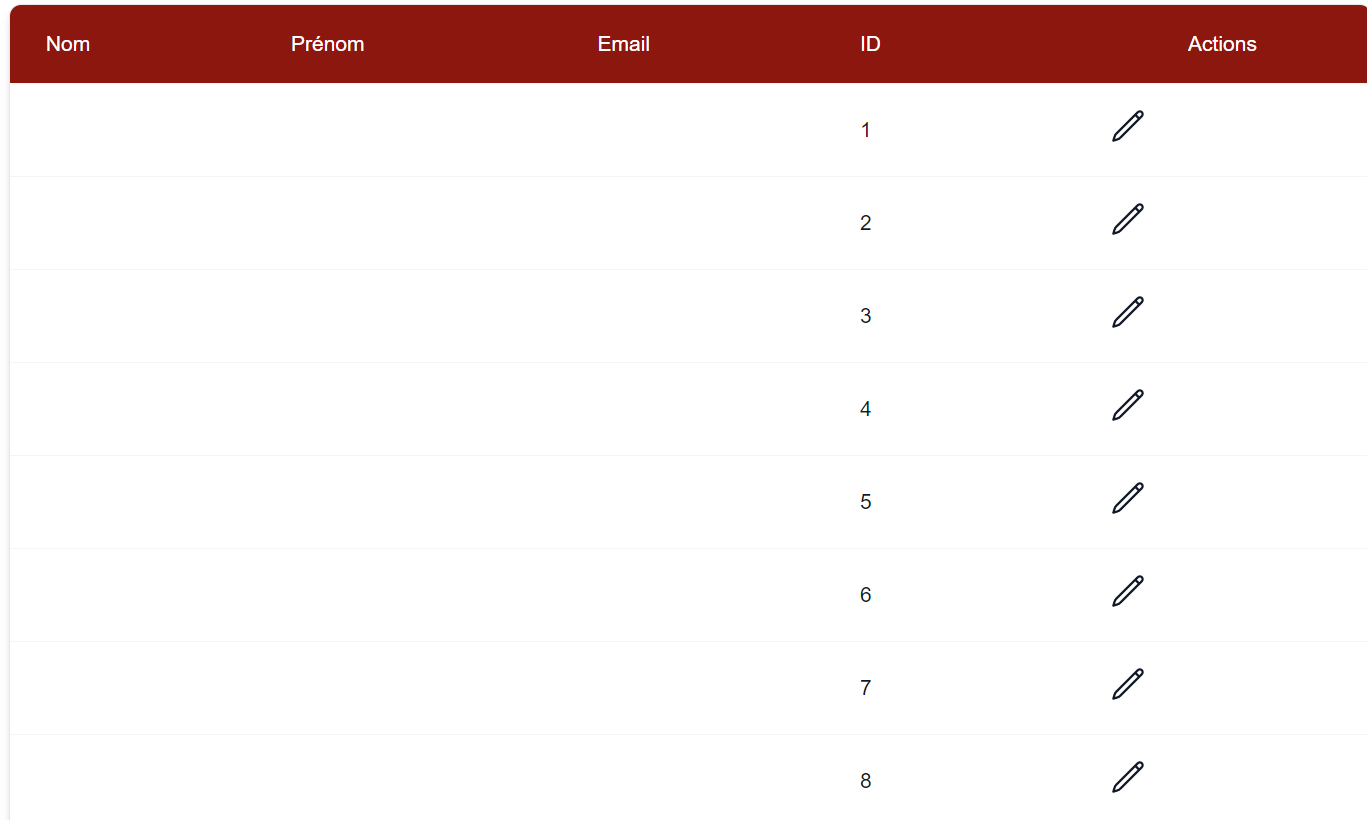Click the Nom column header
This screenshot has width=1367, height=820.
68,44
